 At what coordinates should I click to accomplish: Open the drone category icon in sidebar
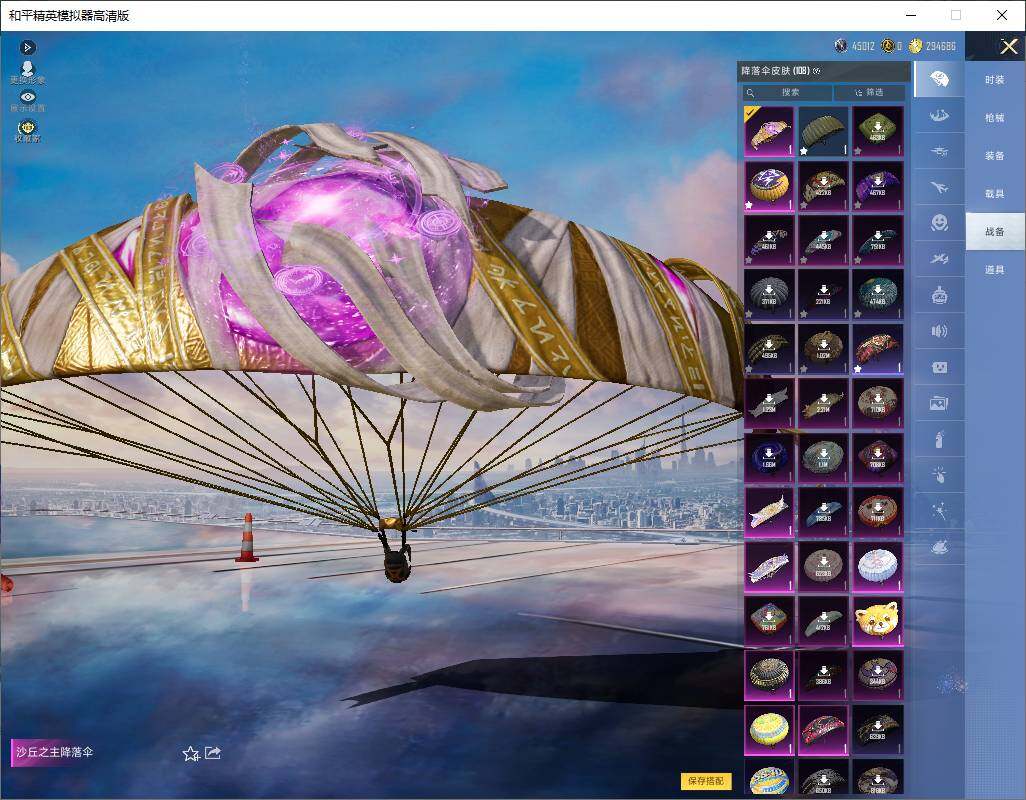[x=939, y=152]
